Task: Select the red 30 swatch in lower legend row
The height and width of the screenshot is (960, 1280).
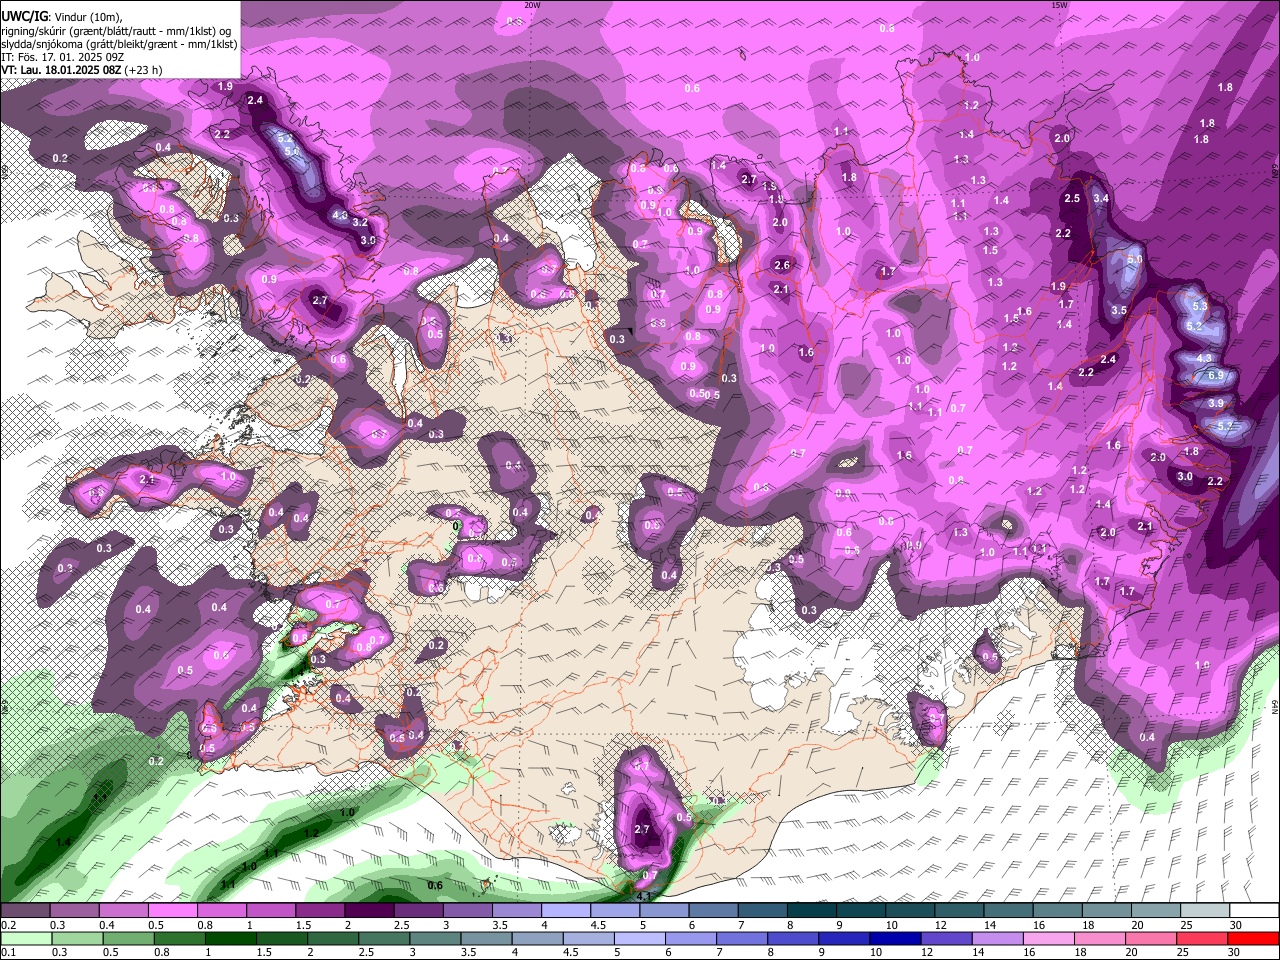Action: pos(1253,939)
